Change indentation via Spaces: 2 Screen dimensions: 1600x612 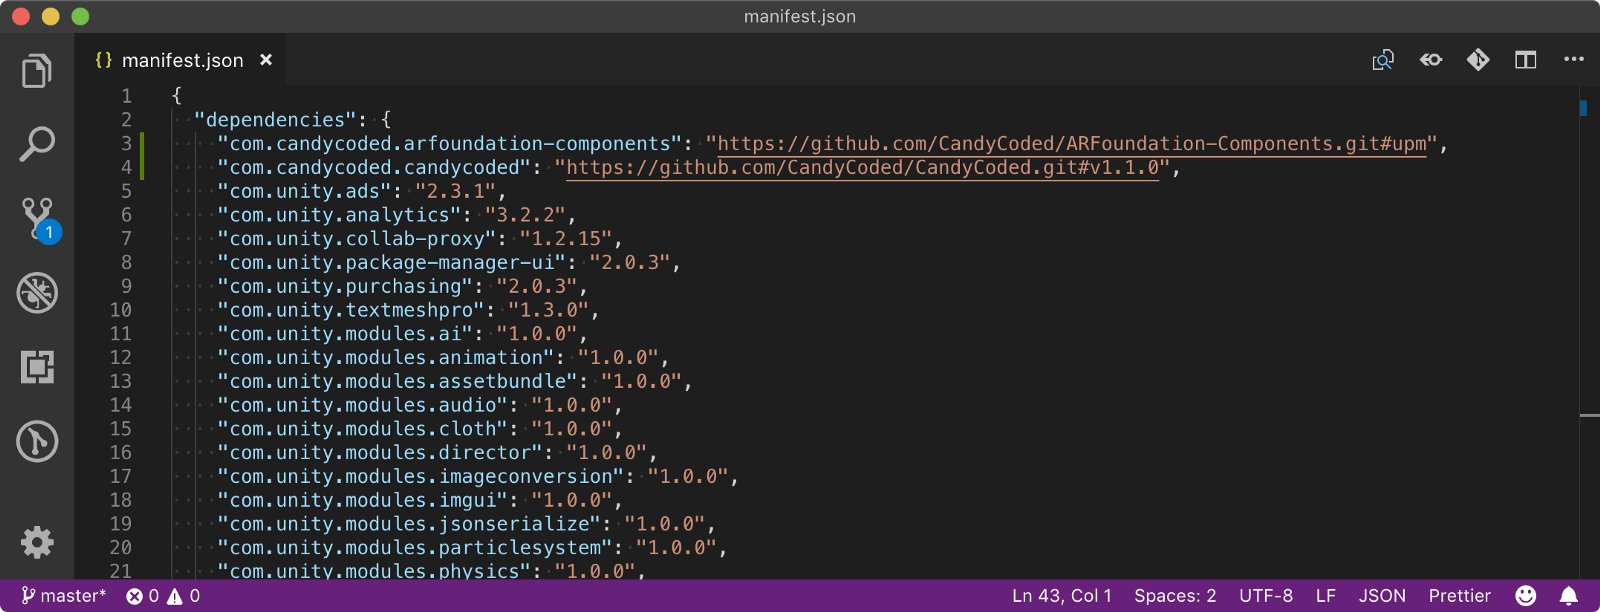[1175, 596]
